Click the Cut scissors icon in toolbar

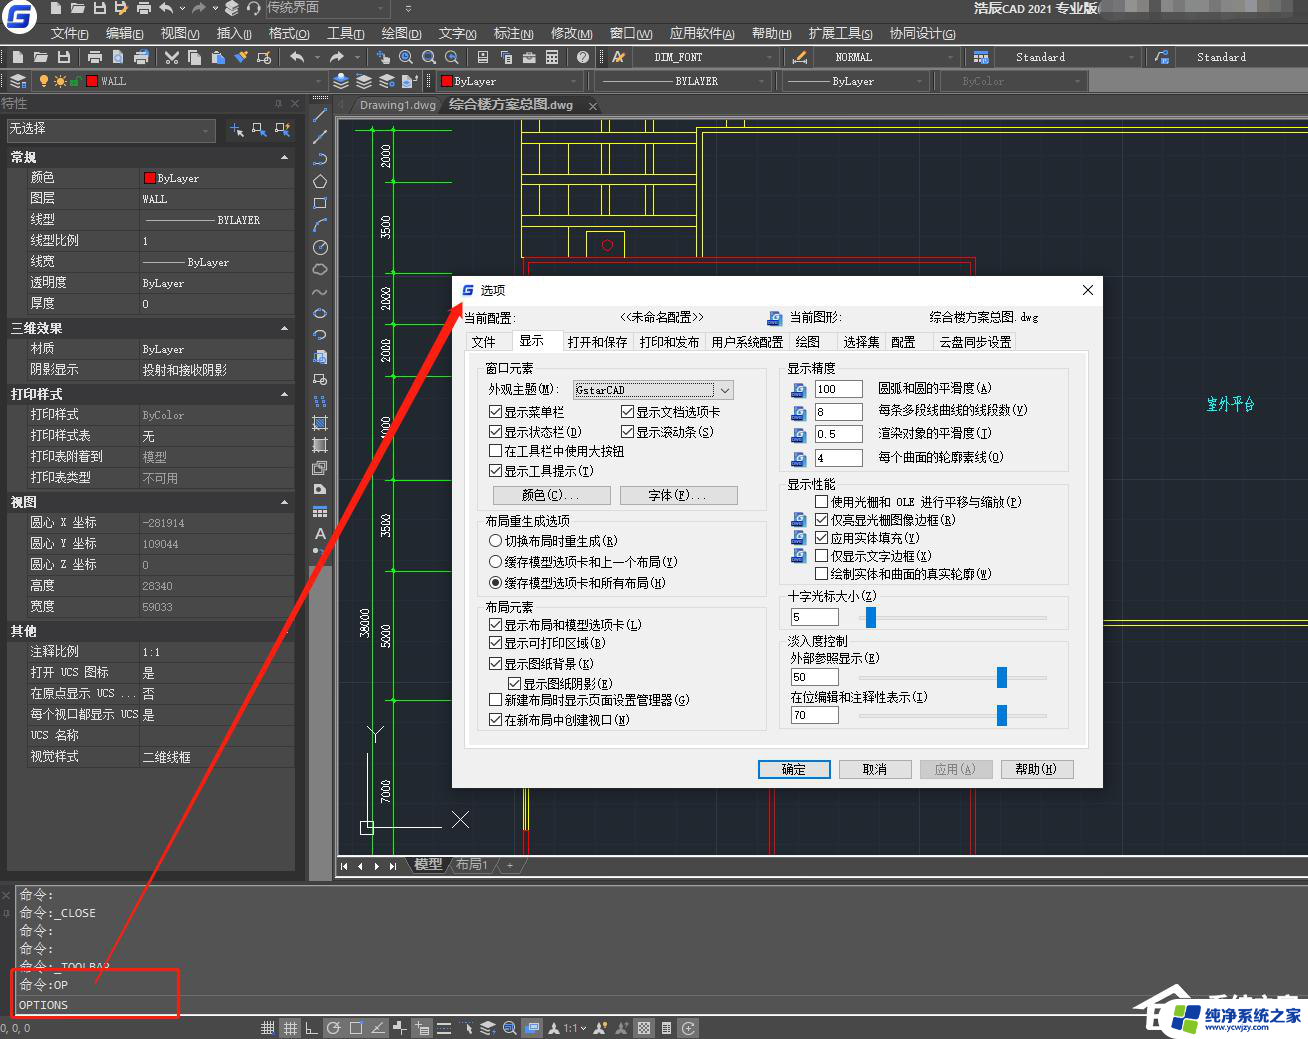coord(172,57)
